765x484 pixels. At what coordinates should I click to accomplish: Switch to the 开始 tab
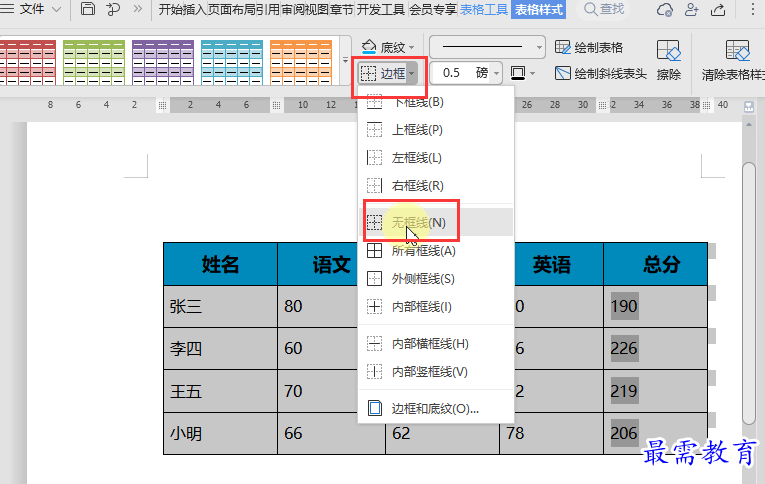pos(170,9)
